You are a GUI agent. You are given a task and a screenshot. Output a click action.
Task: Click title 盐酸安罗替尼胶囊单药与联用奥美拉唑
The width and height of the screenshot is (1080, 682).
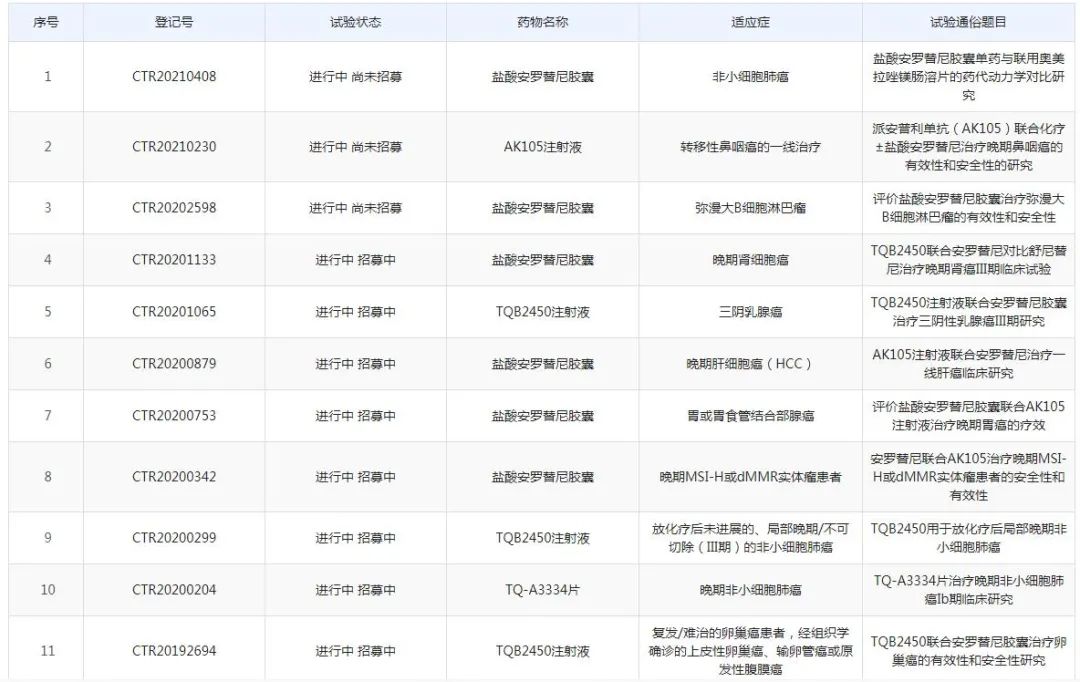pos(968,76)
